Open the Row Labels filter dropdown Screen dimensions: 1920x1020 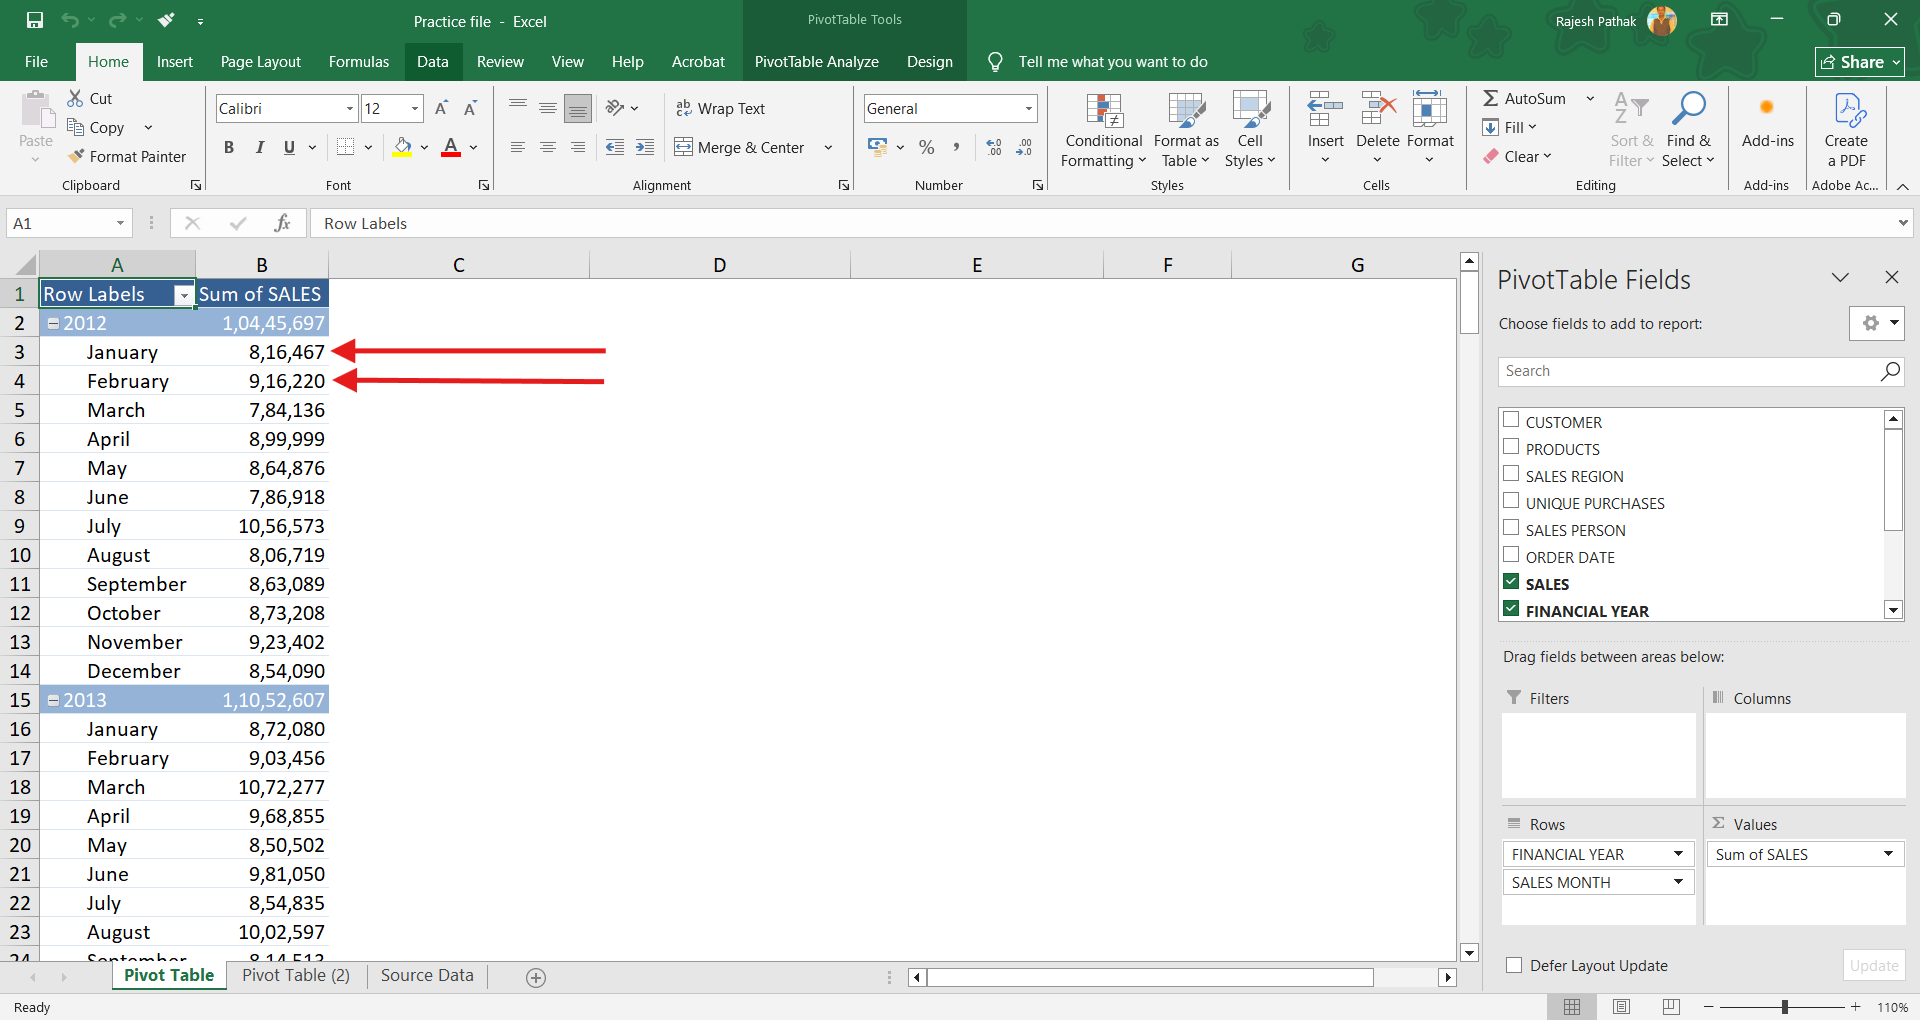[x=184, y=295]
